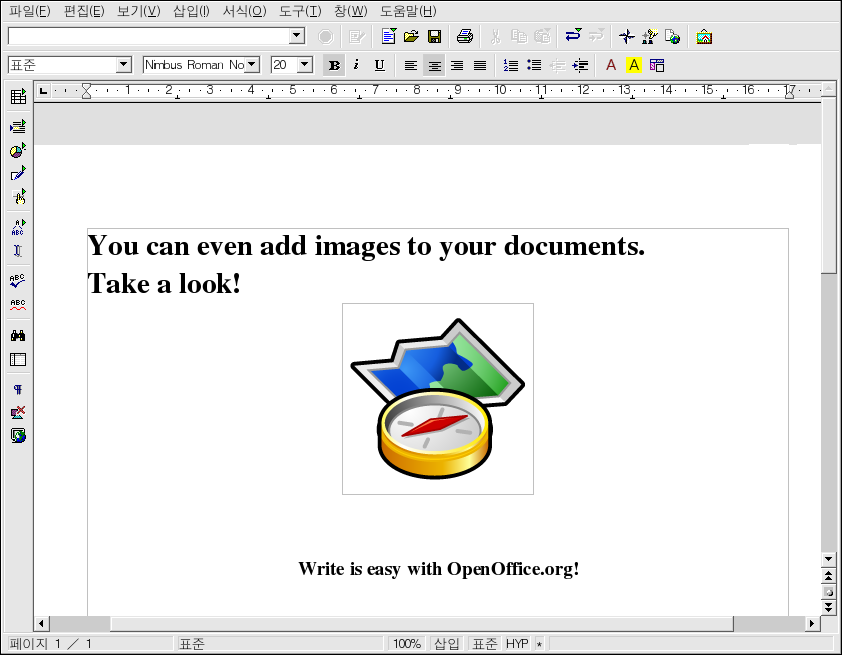Click the Open file folder icon
Screen dimensions: 842x655
(411, 37)
